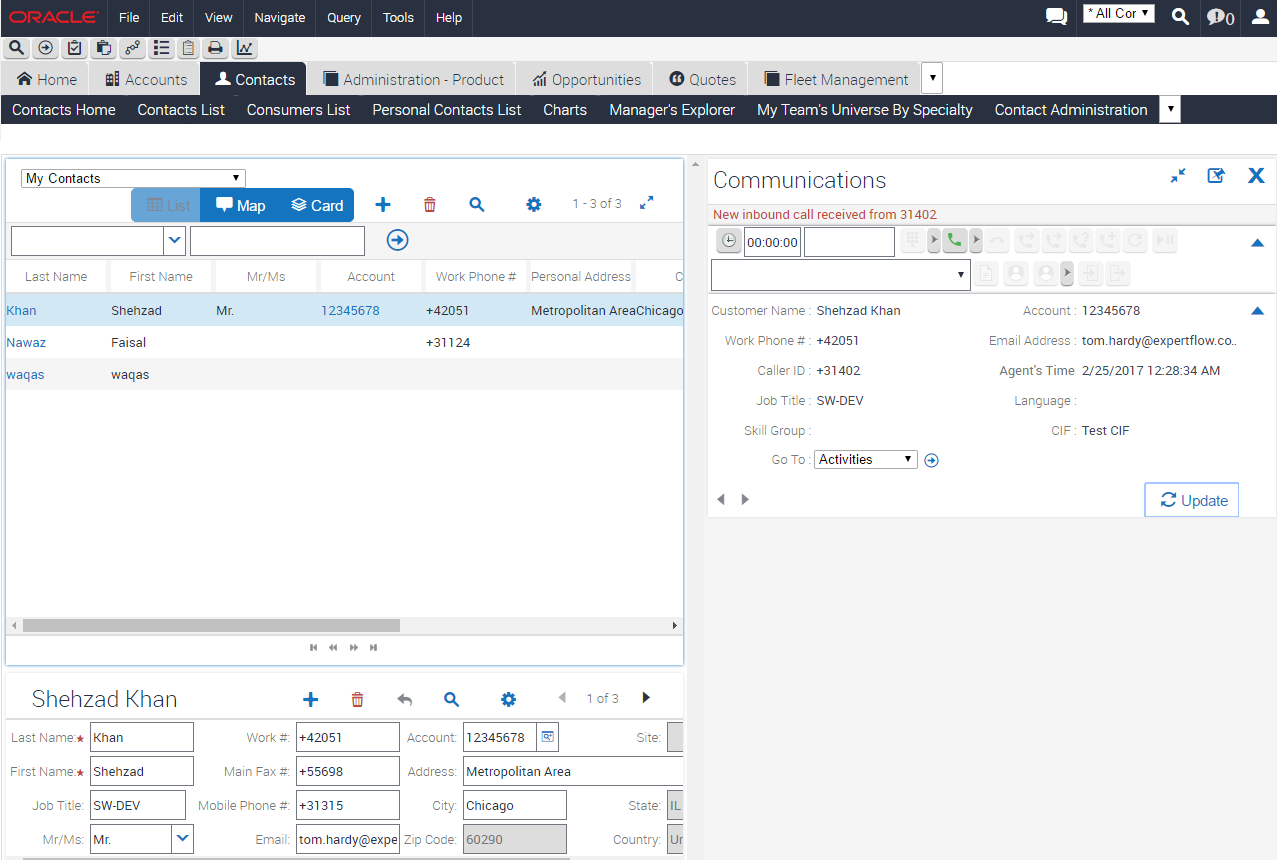Add a new contact using the plus icon
Screen dimensions: 1277x860
coord(383,204)
